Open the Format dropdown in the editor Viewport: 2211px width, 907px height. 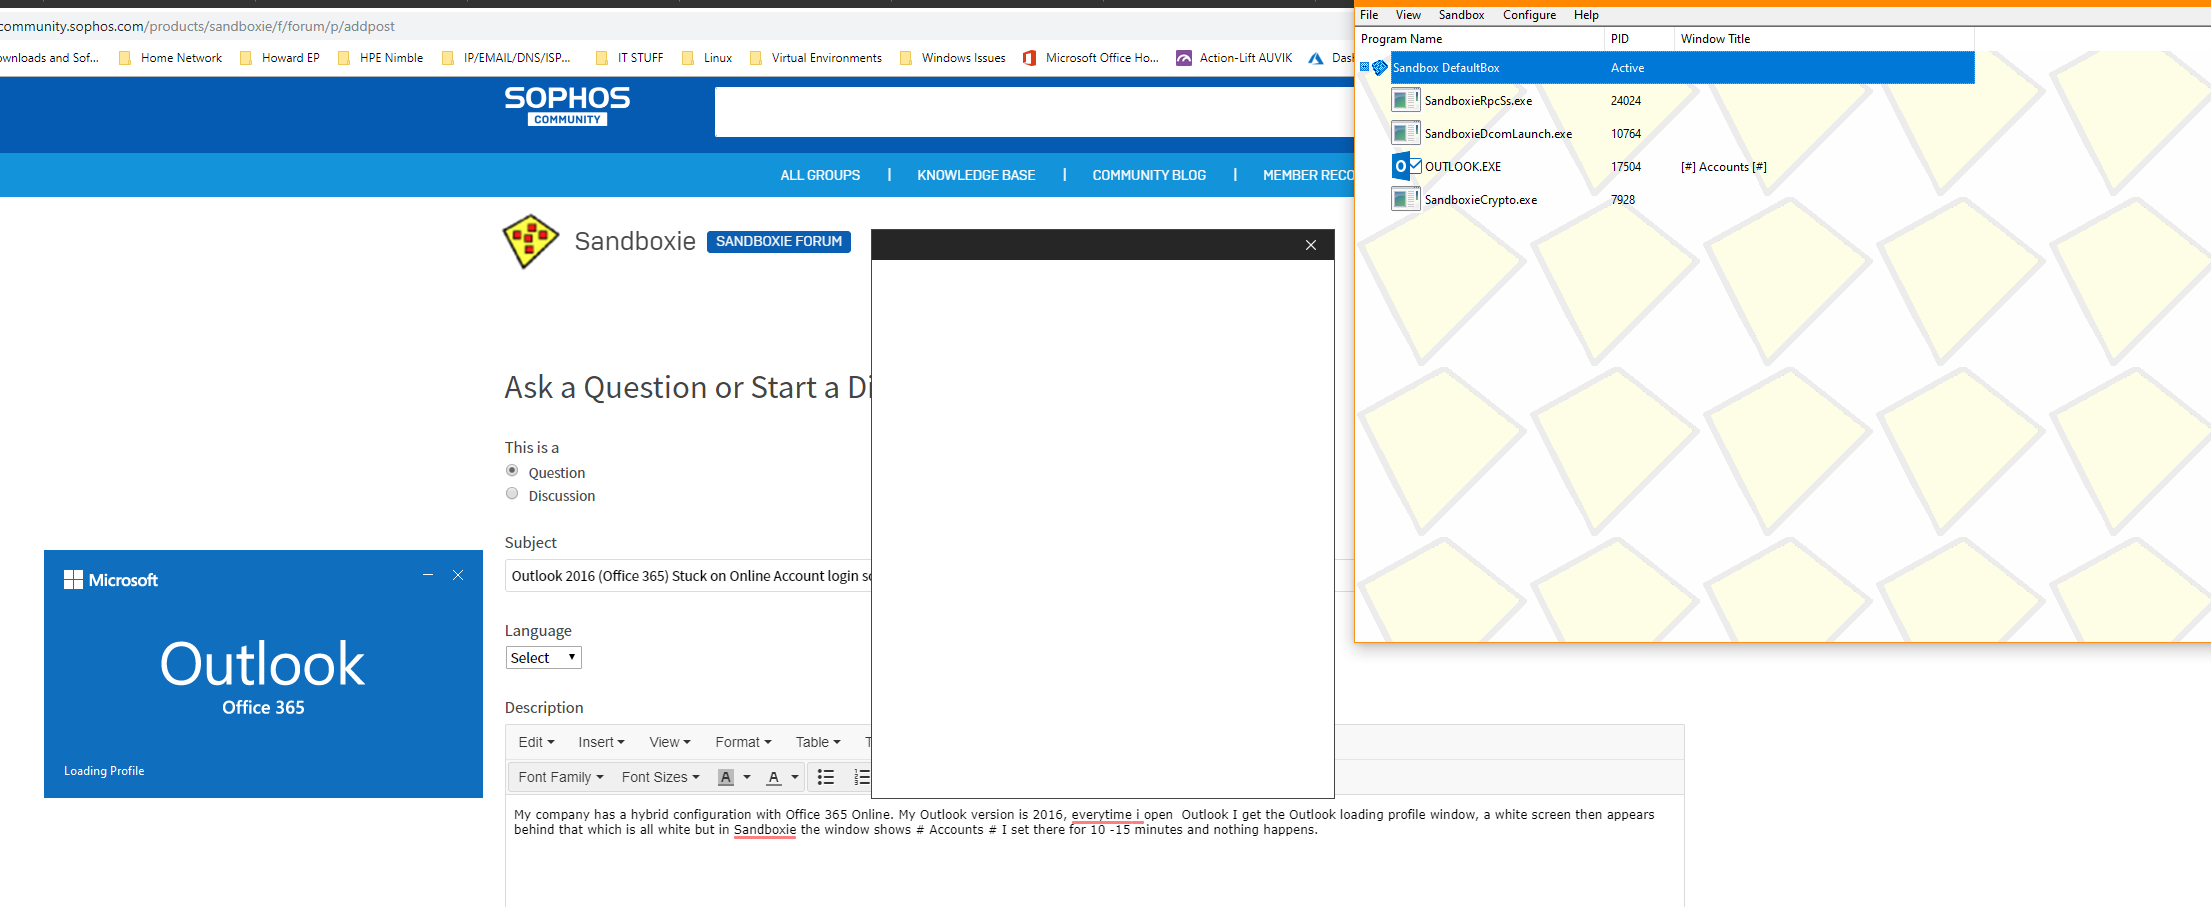[x=743, y=742]
